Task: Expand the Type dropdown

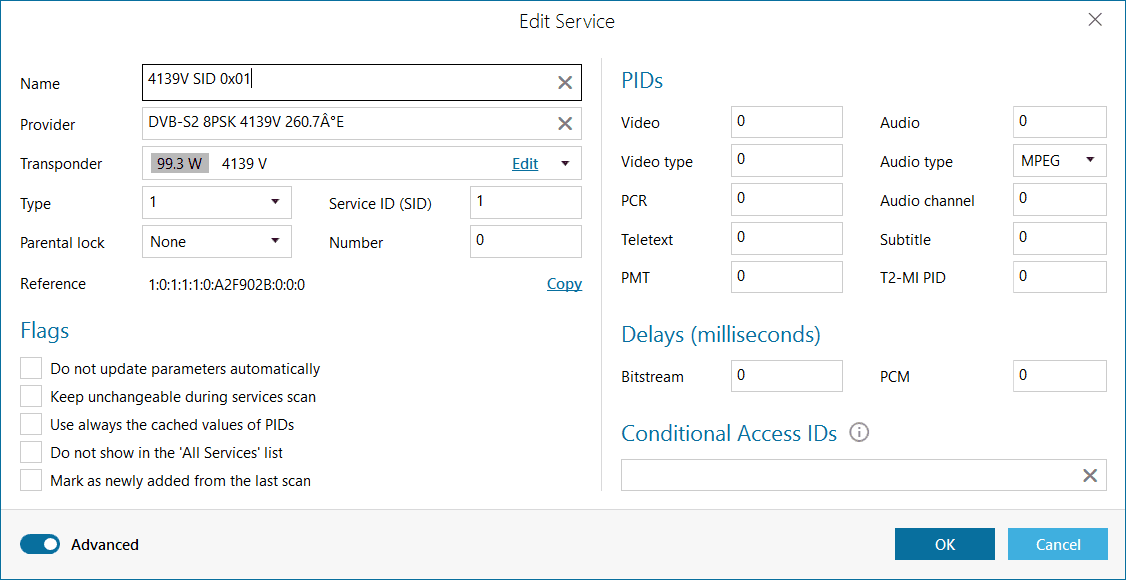Action: point(275,202)
